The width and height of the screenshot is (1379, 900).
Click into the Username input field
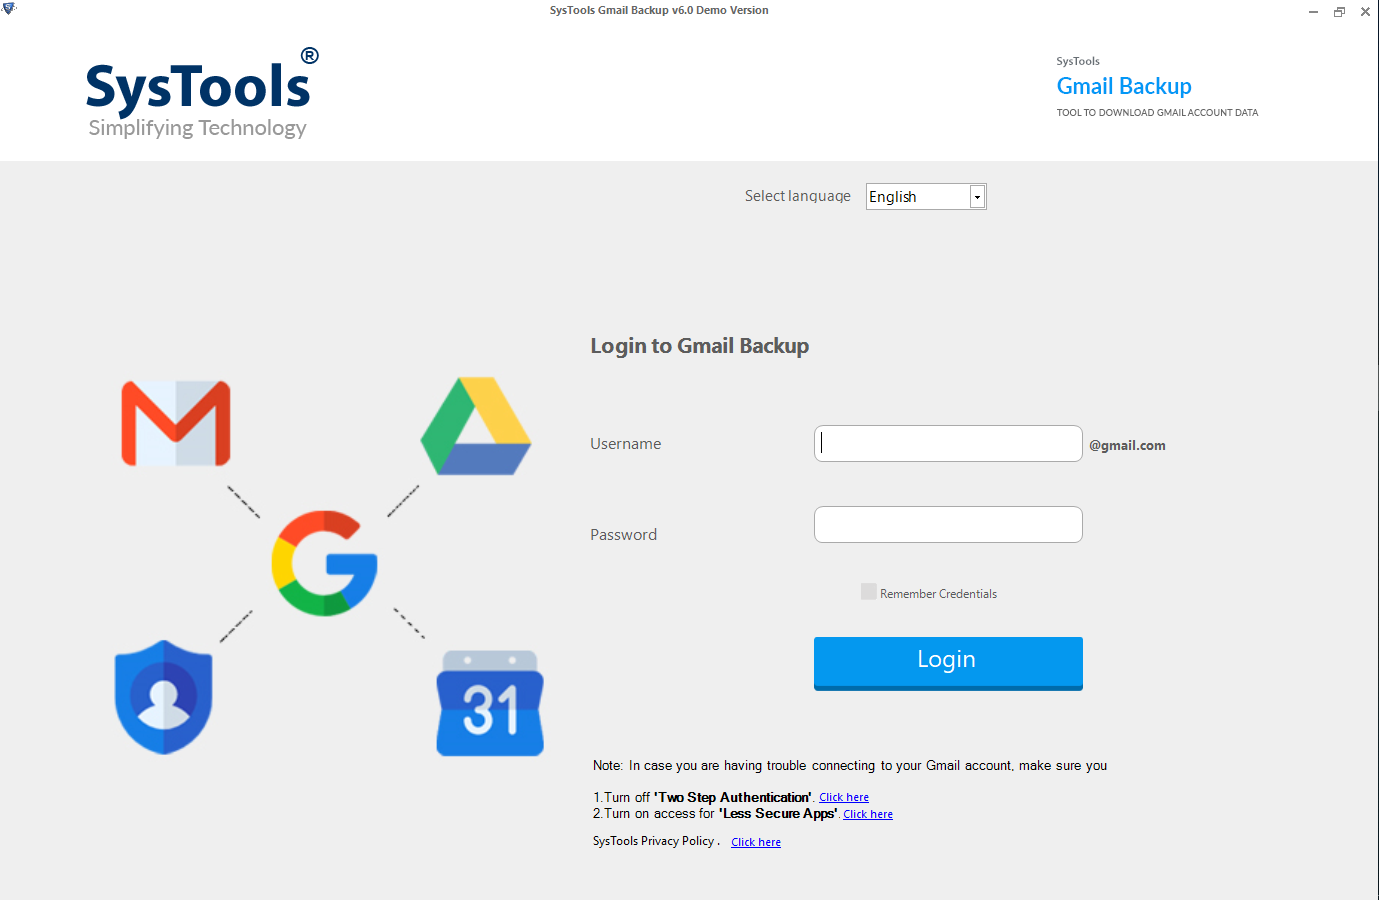948,444
